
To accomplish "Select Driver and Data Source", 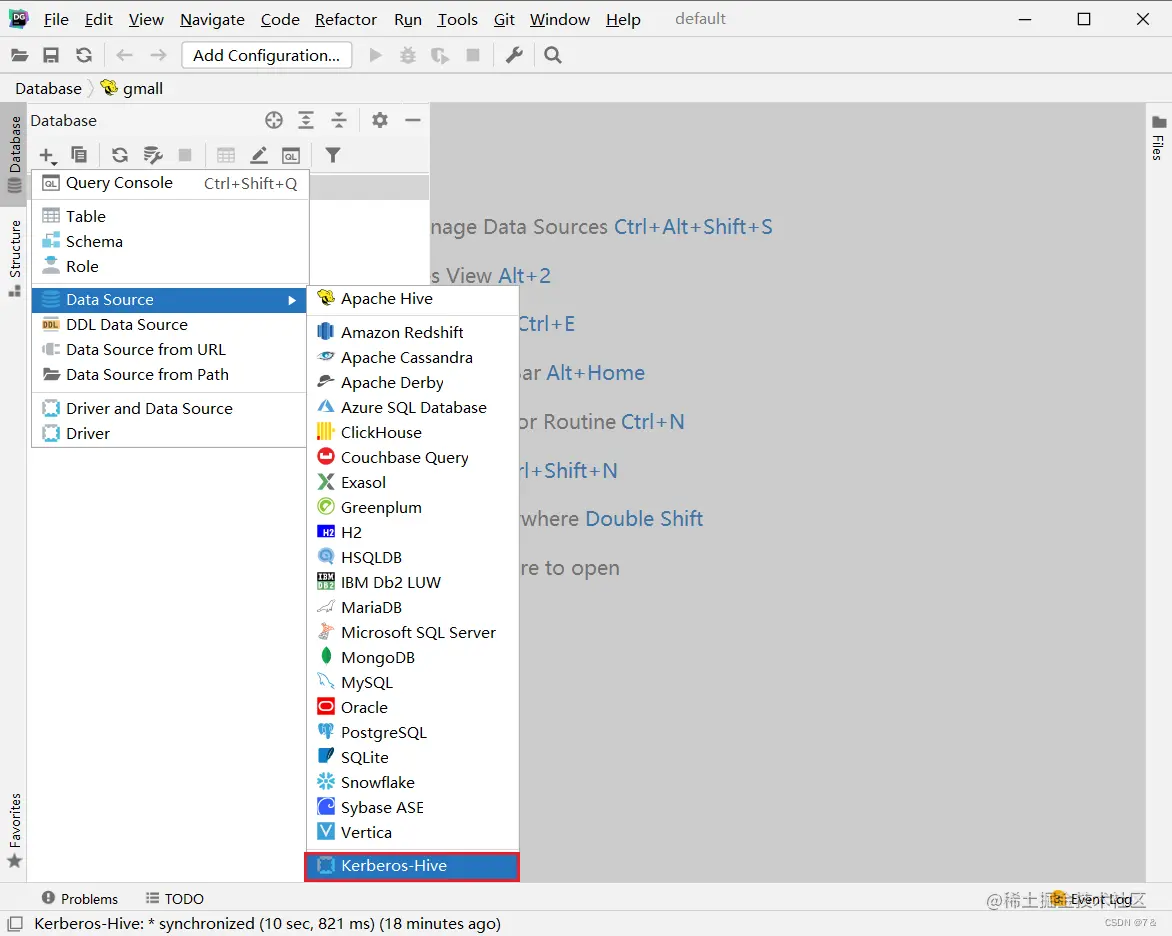I will pyautogui.click(x=170, y=408).
